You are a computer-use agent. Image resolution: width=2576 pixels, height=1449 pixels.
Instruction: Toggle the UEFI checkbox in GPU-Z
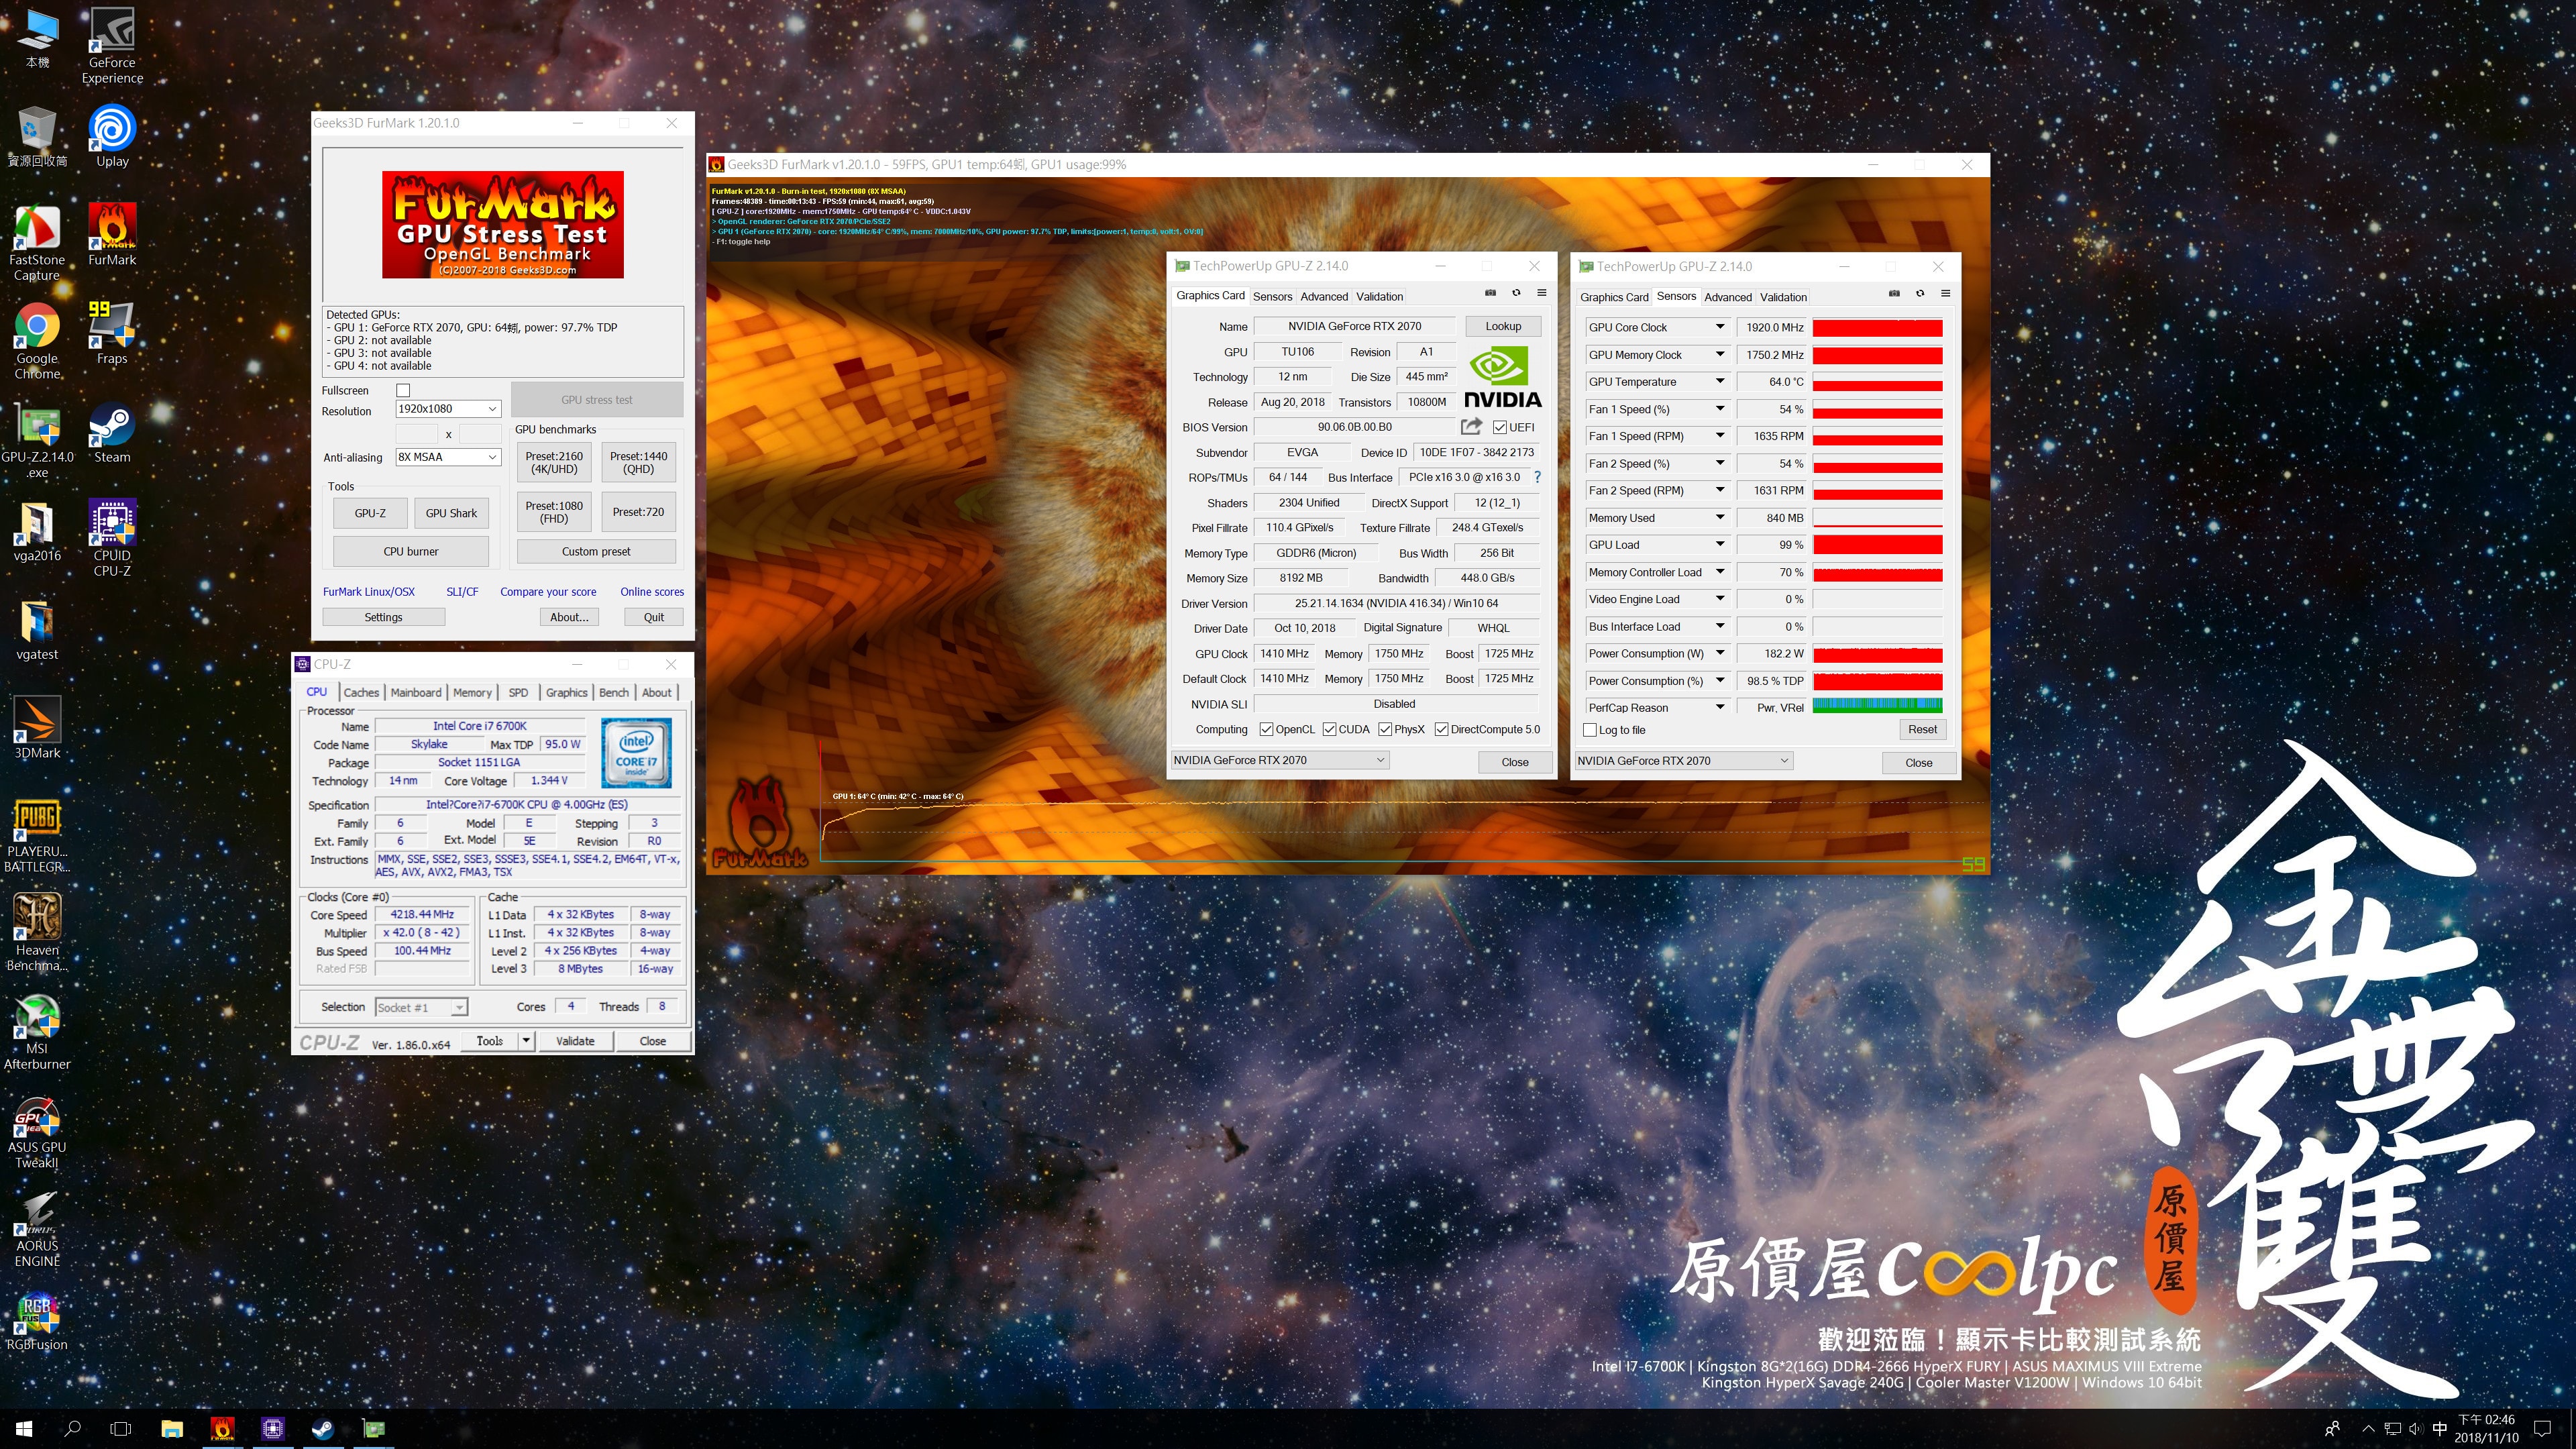click(1500, 428)
